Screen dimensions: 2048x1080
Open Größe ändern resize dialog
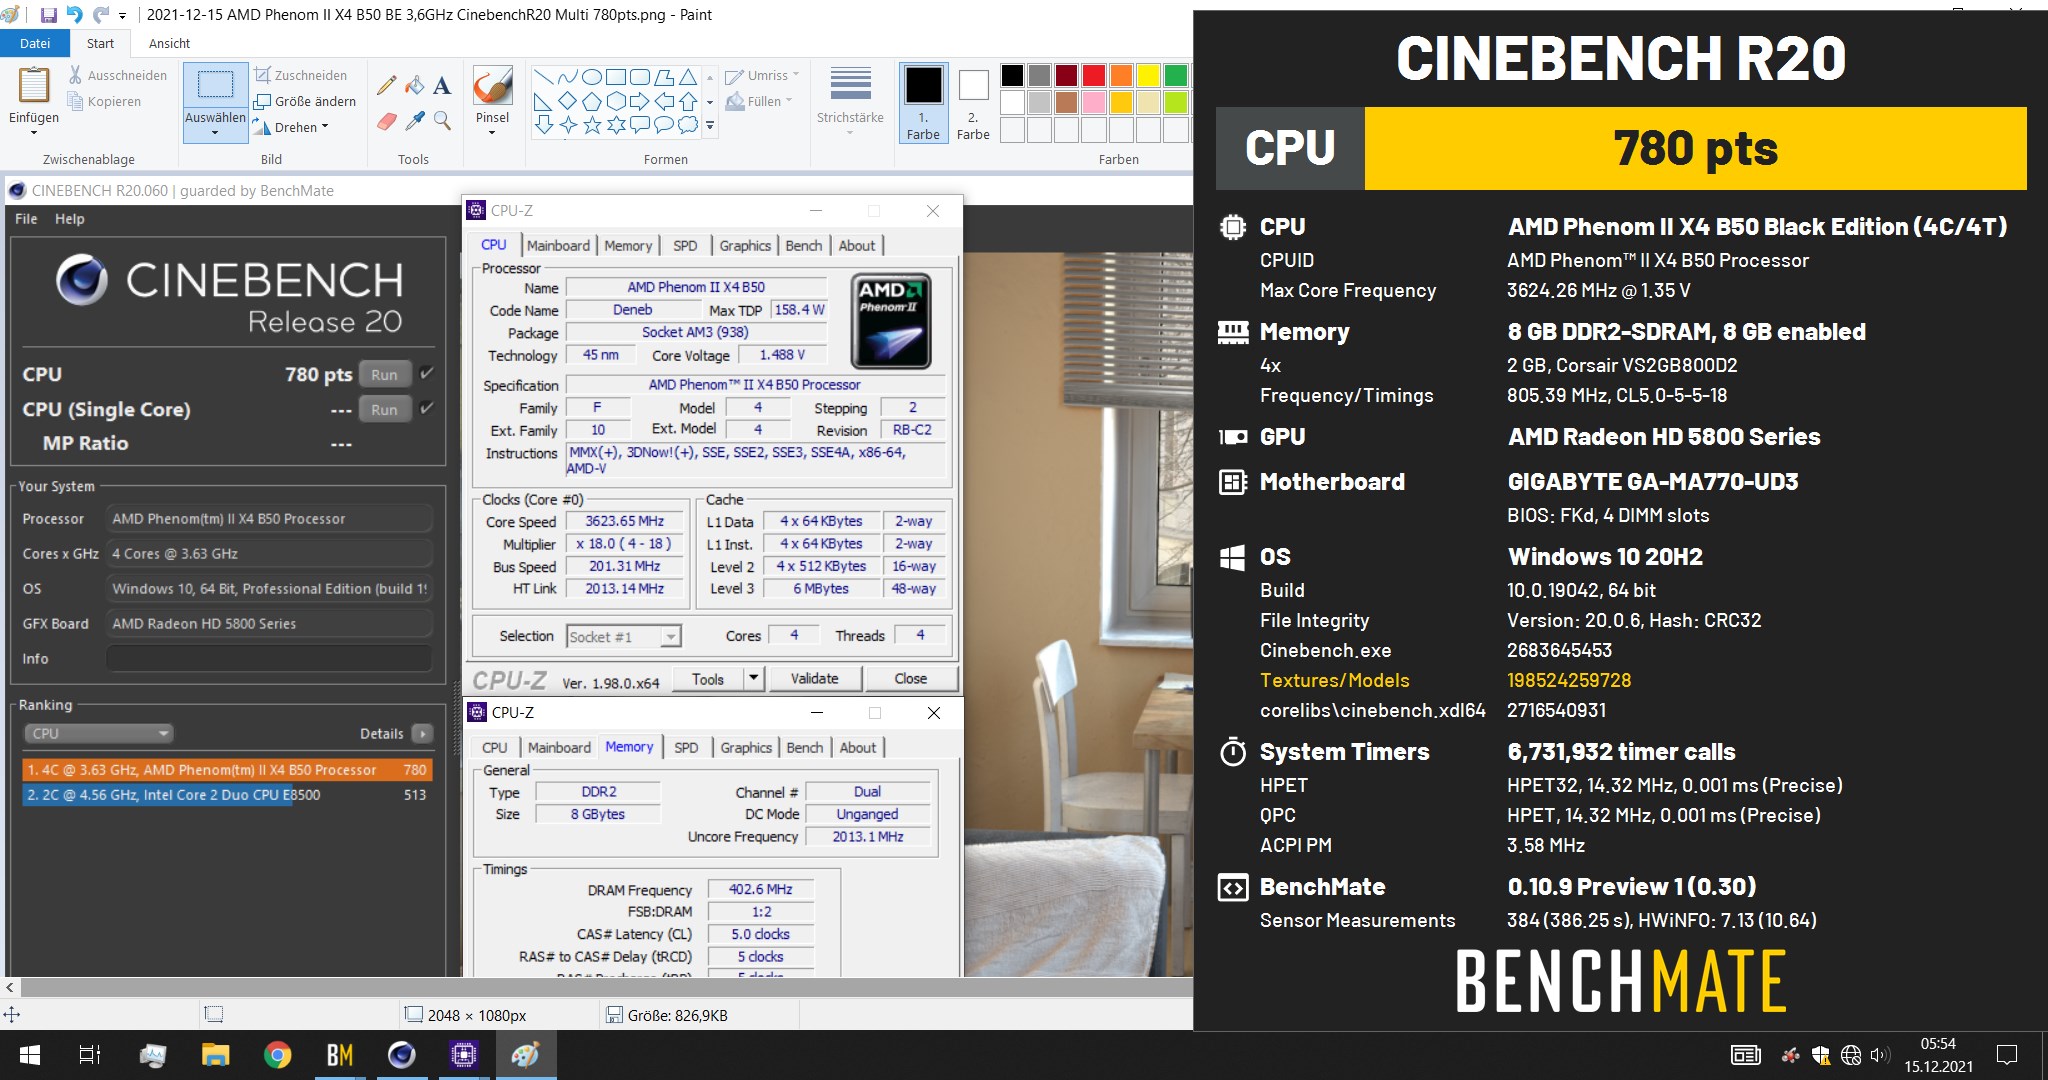(305, 101)
